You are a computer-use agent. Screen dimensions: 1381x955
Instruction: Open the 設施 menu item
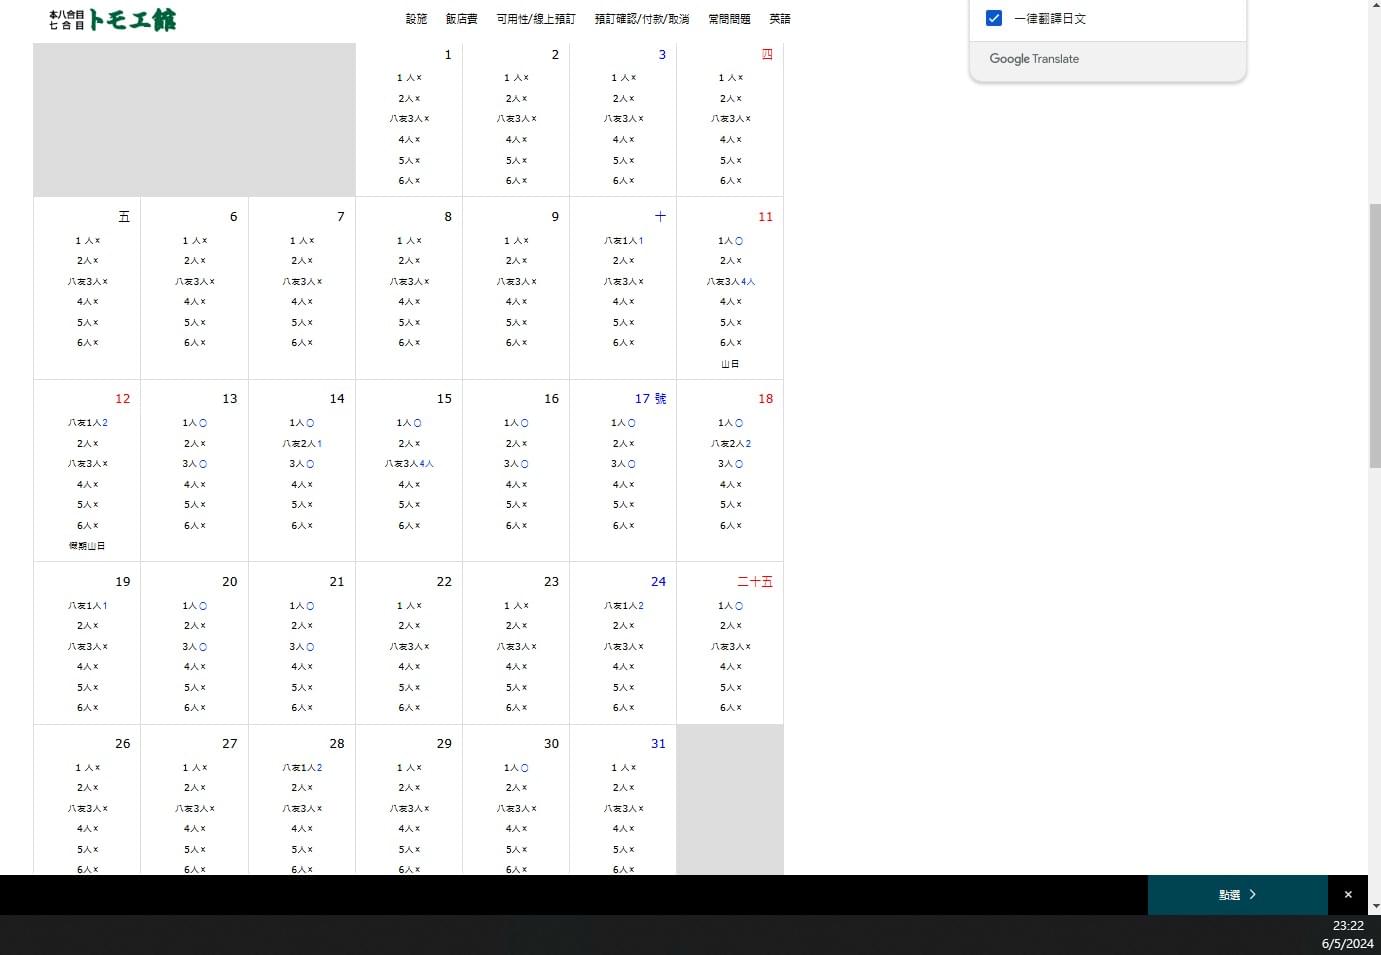coord(416,19)
